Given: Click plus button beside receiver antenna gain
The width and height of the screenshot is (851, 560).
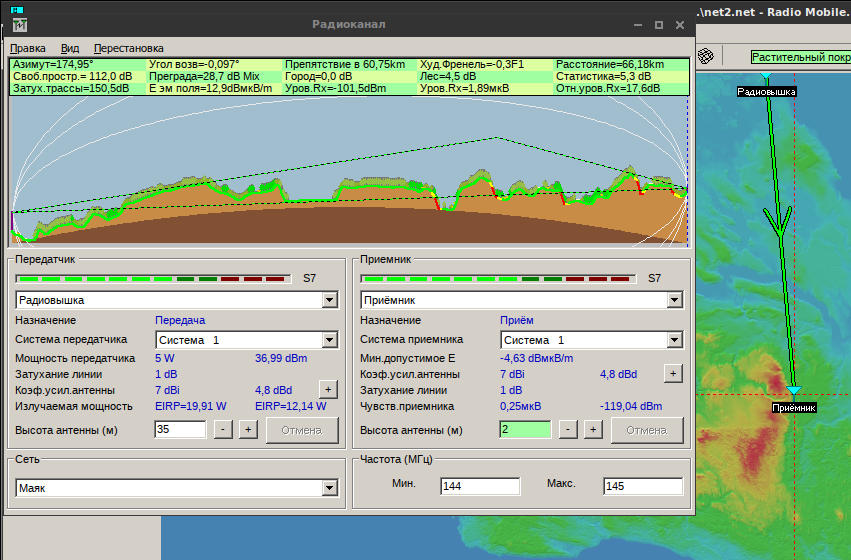Looking at the screenshot, I should click(673, 373).
